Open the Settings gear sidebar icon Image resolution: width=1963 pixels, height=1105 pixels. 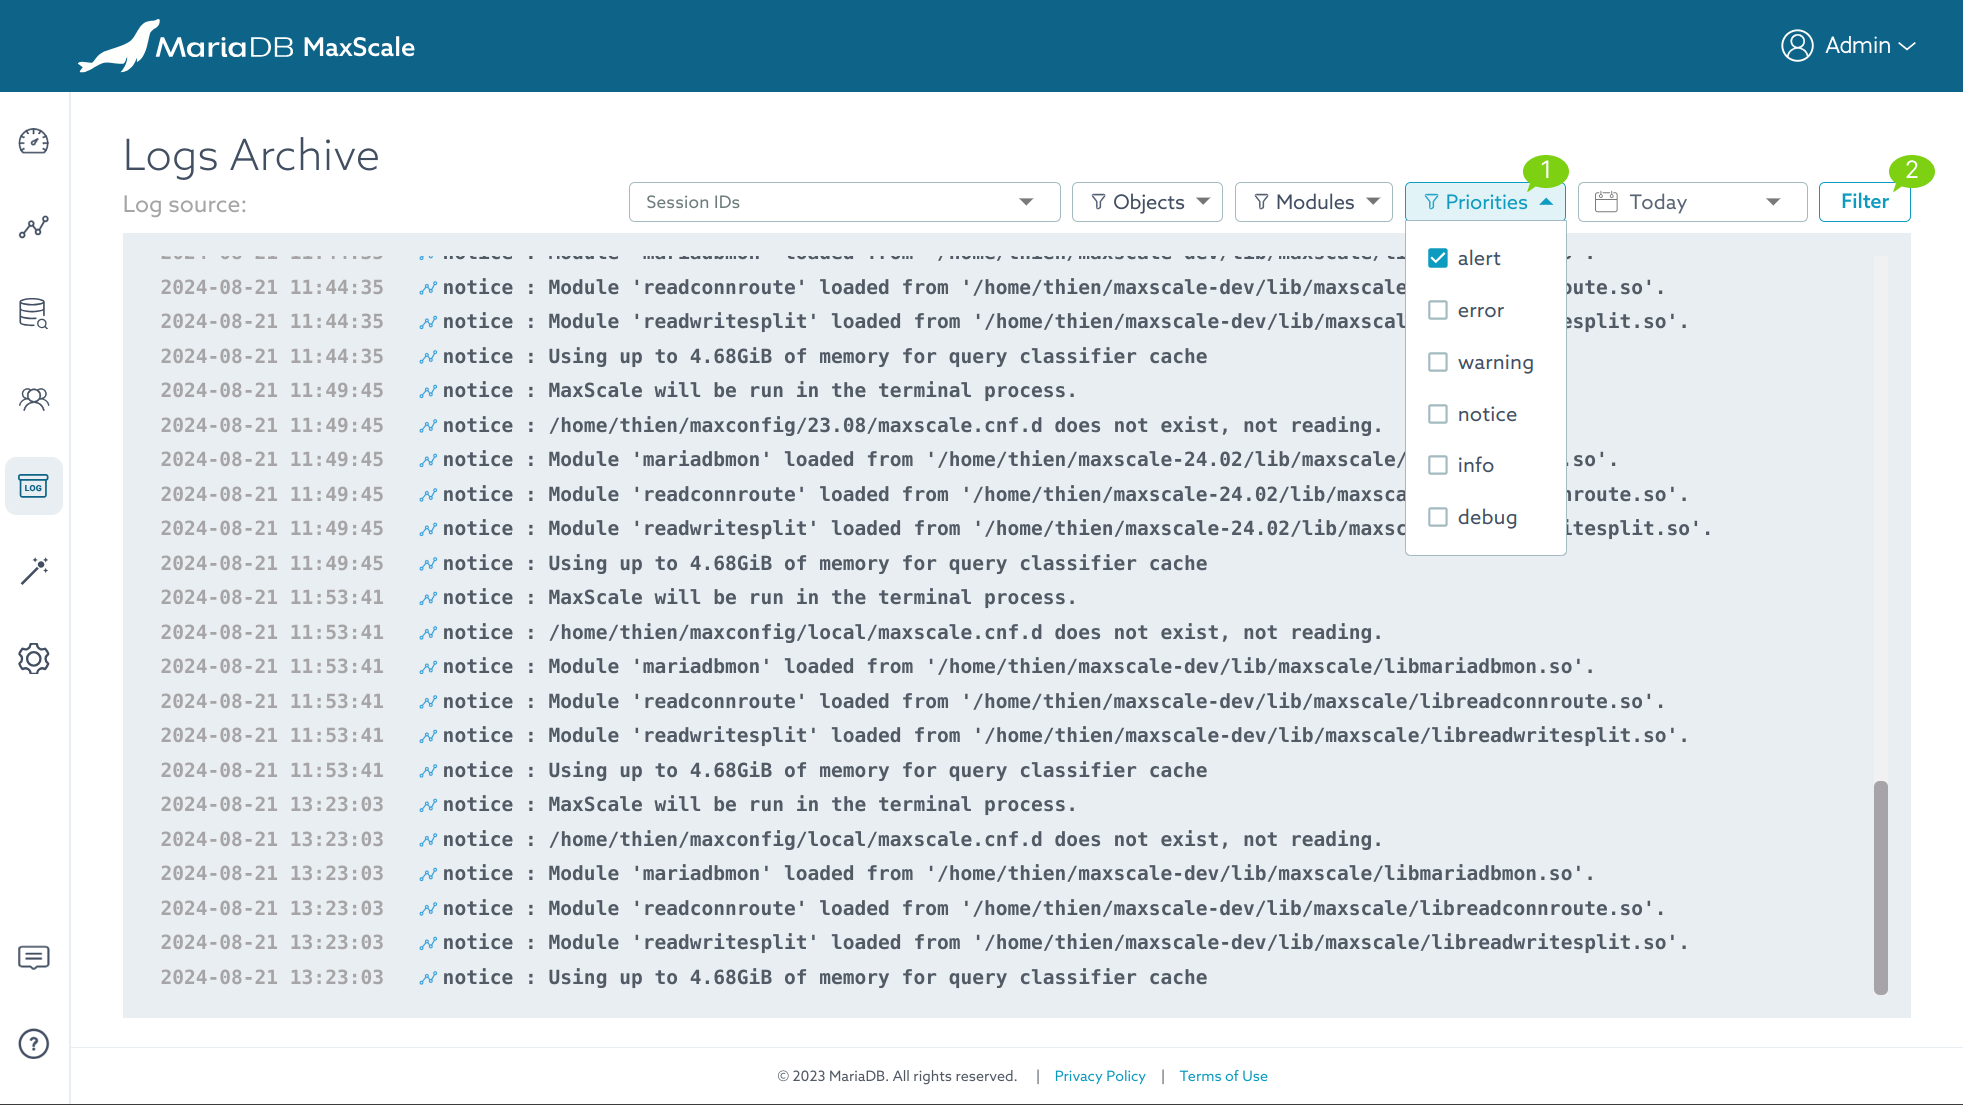(x=34, y=658)
